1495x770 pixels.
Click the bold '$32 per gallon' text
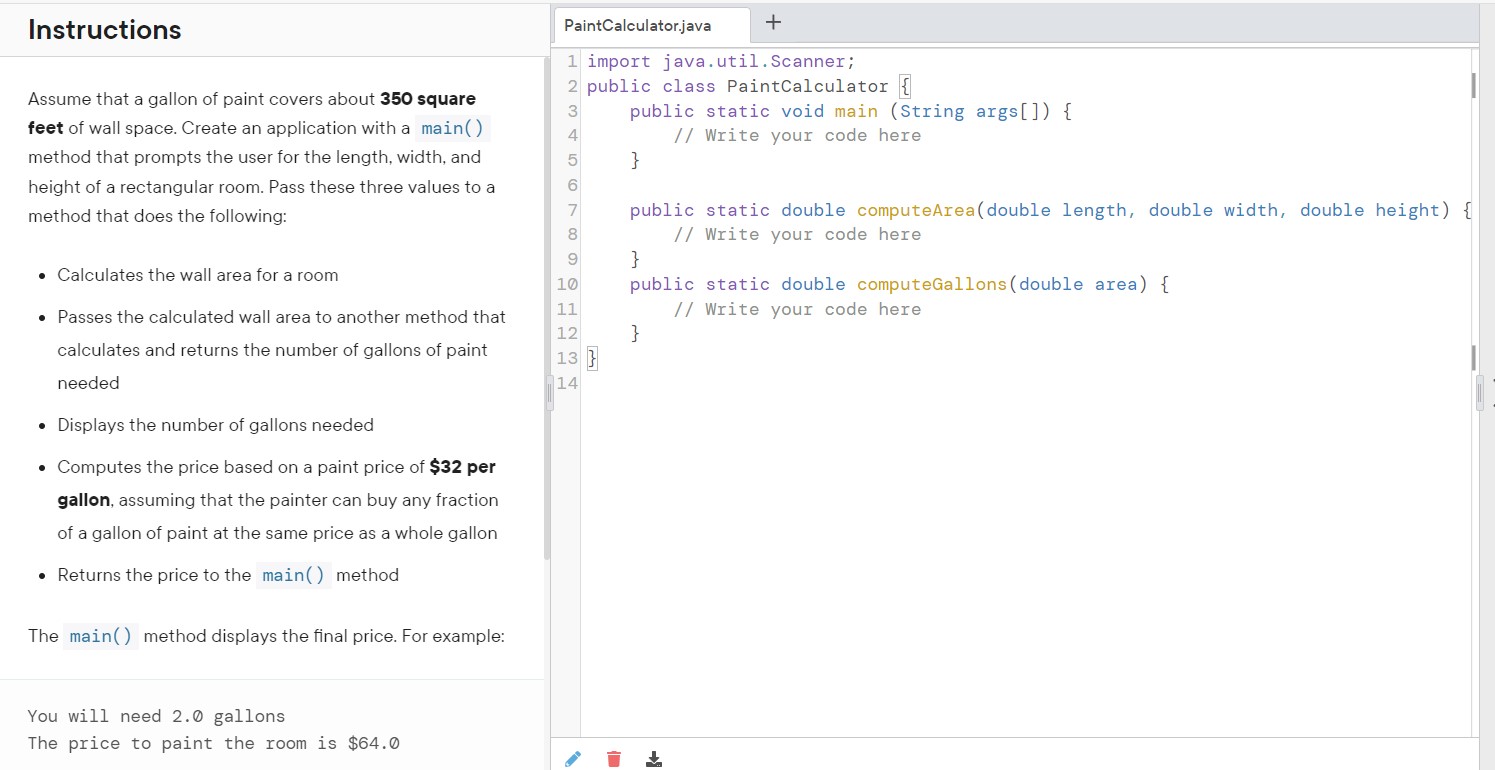click(x=277, y=483)
